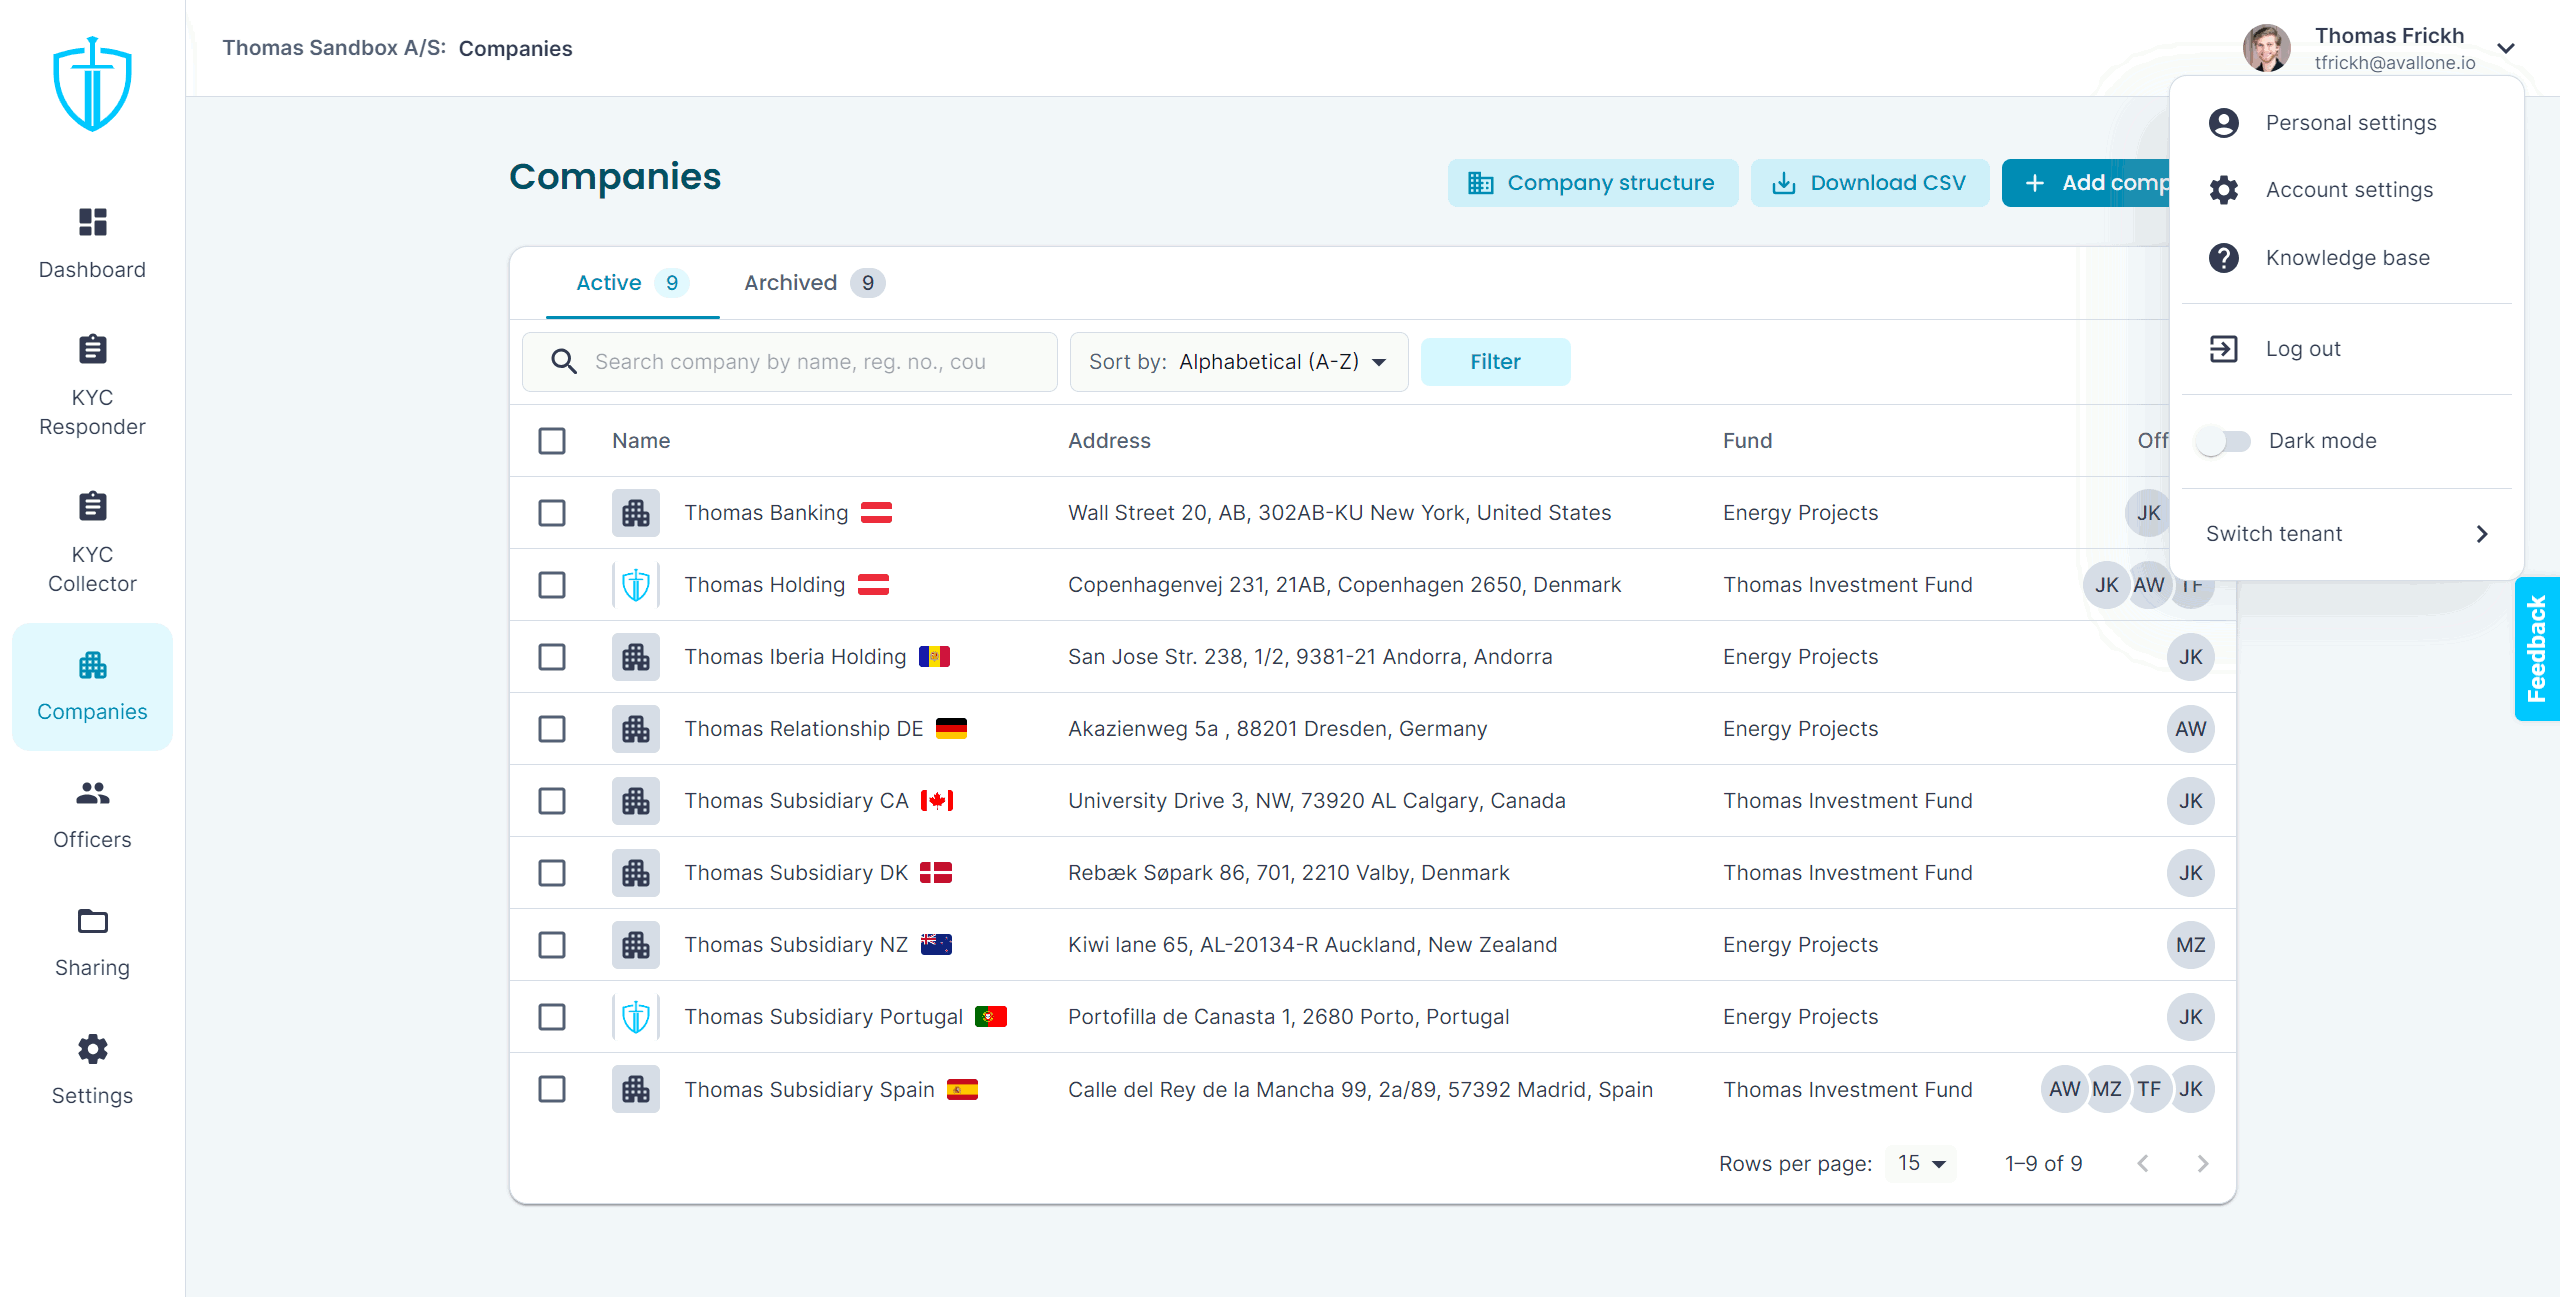Click the Address column header
This screenshot has height=1297, width=2560.
[1109, 441]
